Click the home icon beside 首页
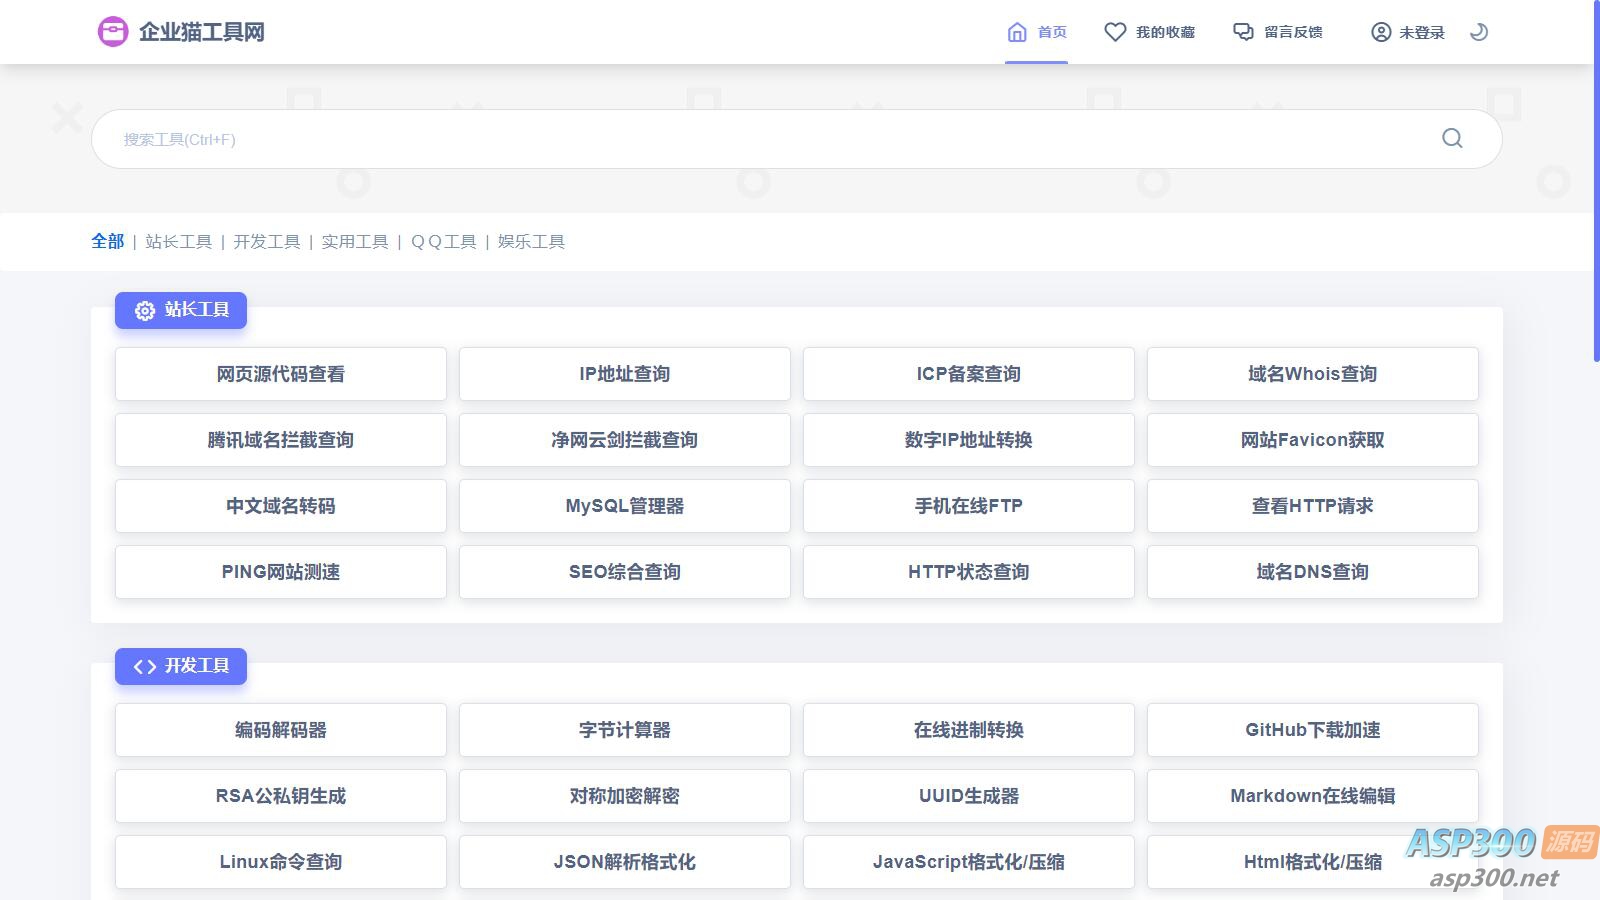This screenshot has height=900, width=1600. tap(1017, 32)
